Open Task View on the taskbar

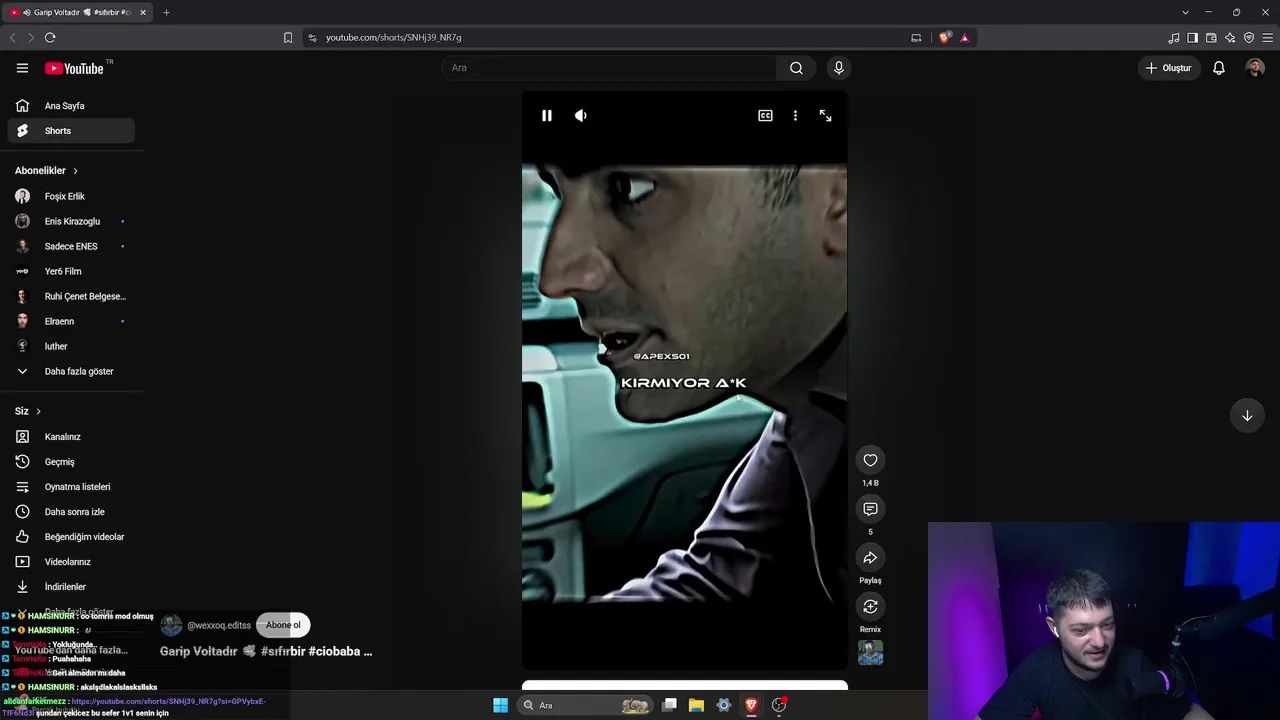tap(669, 706)
